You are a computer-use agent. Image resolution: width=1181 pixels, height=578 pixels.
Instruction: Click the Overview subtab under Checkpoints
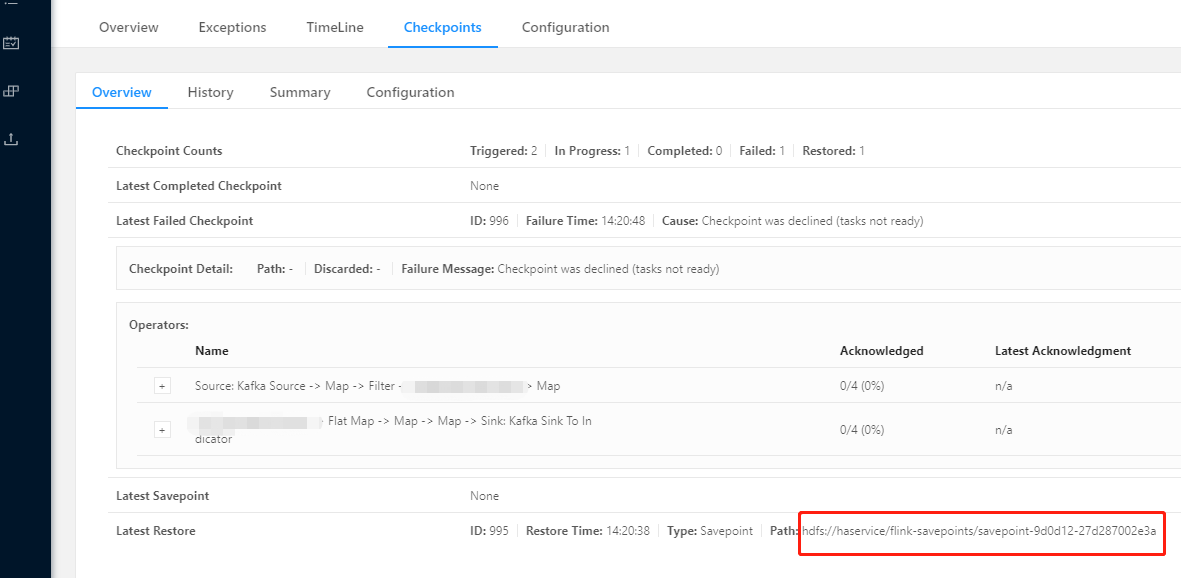tap(121, 91)
